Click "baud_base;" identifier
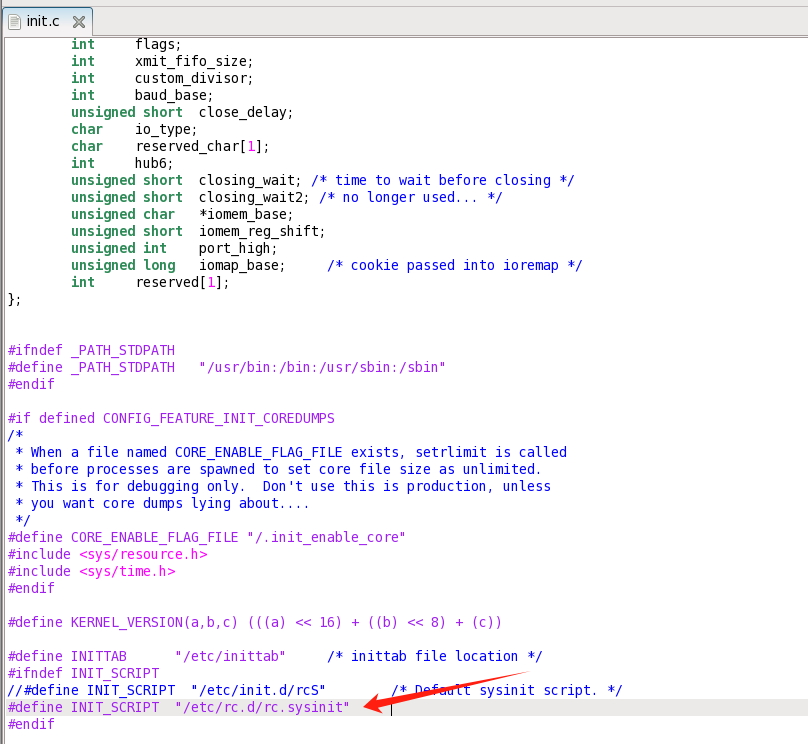 tap(174, 95)
